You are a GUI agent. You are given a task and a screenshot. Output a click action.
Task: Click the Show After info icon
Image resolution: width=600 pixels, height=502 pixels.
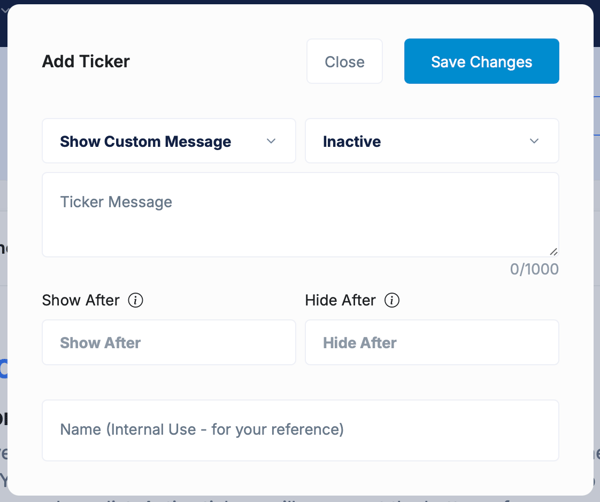136,300
